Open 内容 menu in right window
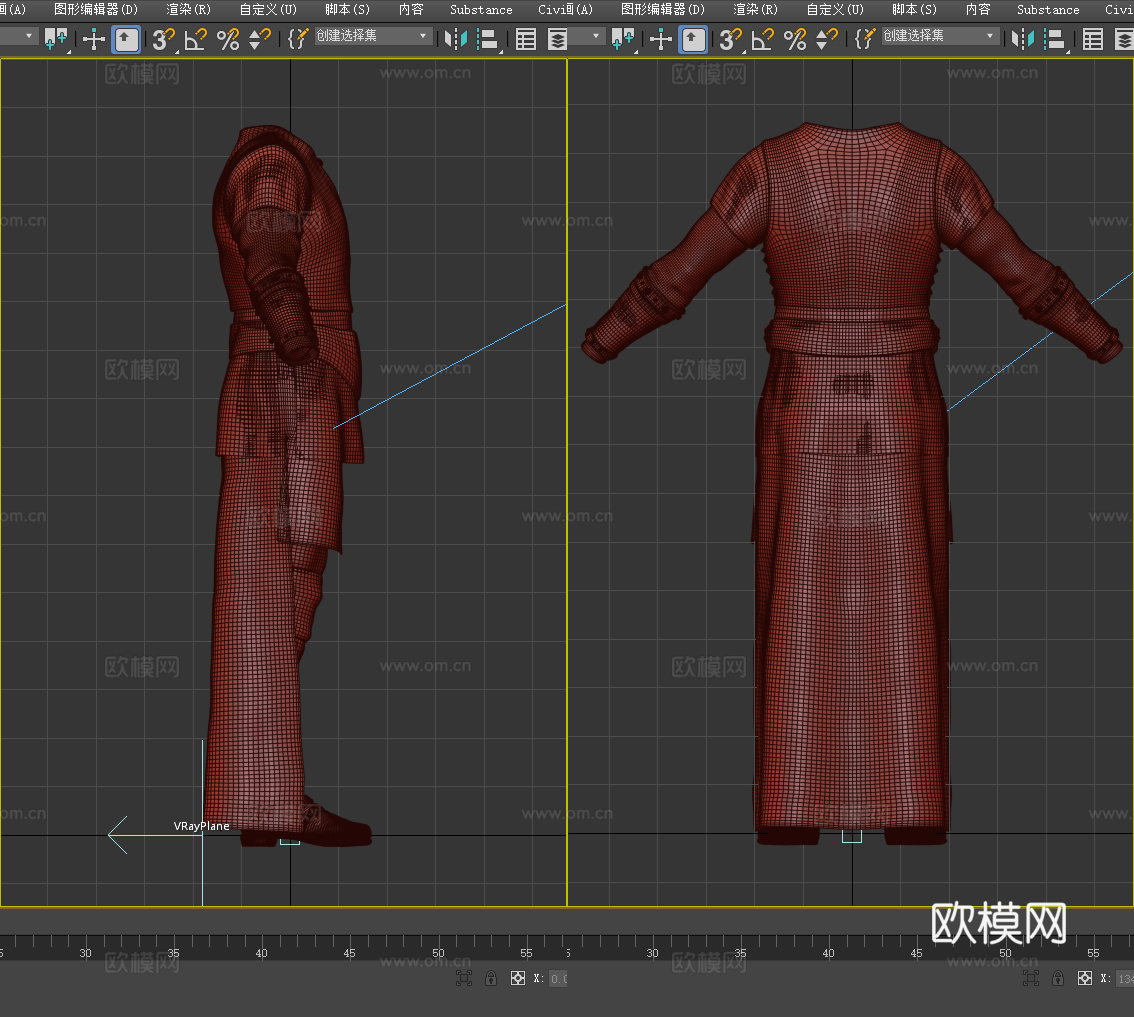The width and height of the screenshot is (1134, 1017). 978,9
